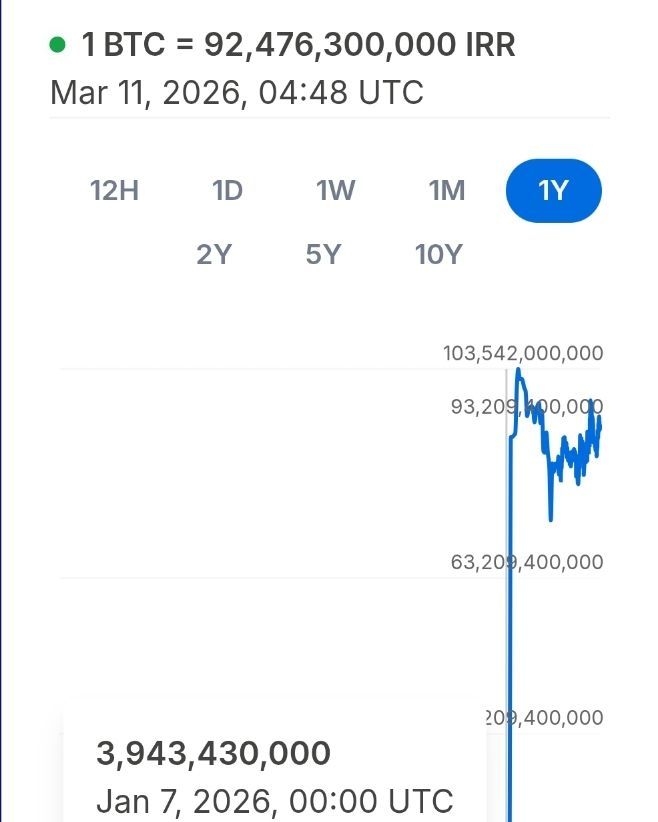658x822 pixels.
Task: Choose the 1W time range
Action: pyautogui.click(x=336, y=190)
